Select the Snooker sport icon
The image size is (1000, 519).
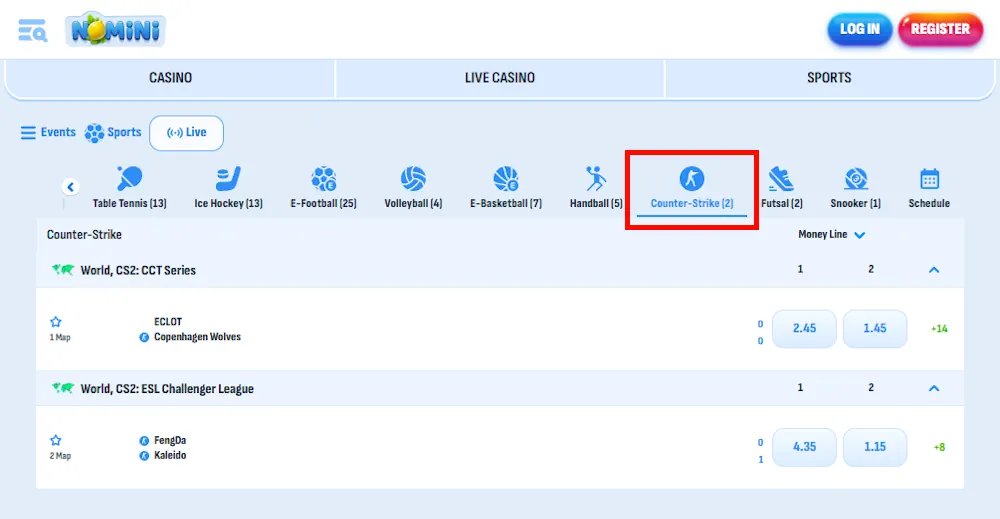tap(855, 180)
